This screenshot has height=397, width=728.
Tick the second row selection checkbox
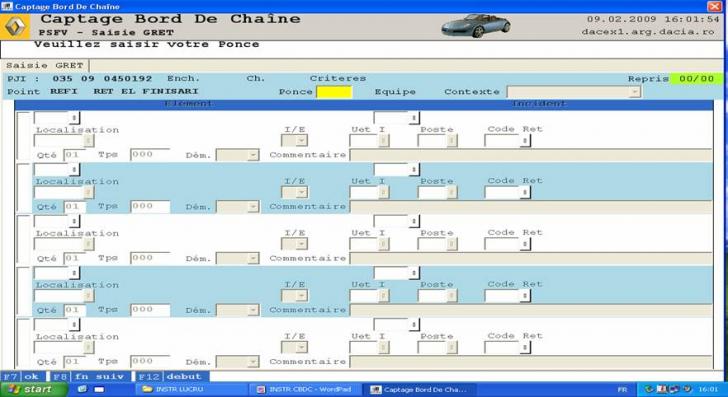tap(23, 187)
